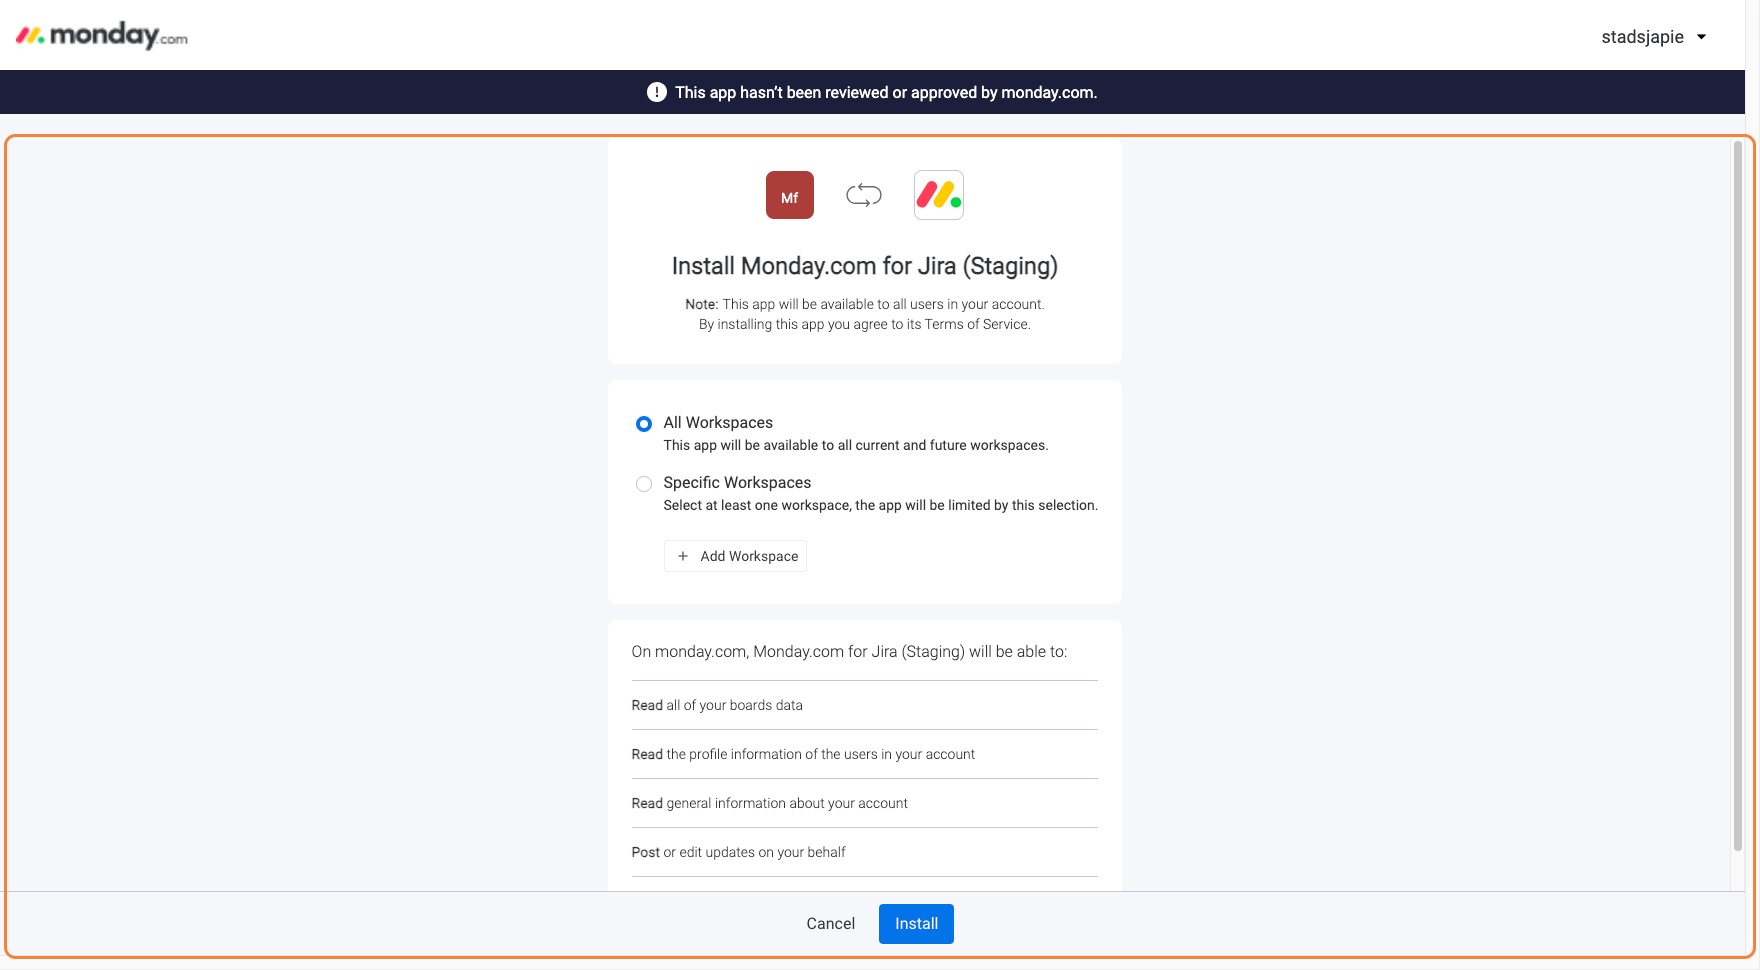Image resolution: width=1760 pixels, height=970 pixels.
Task: Click the warning exclamation icon in banner
Action: [x=657, y=92]
